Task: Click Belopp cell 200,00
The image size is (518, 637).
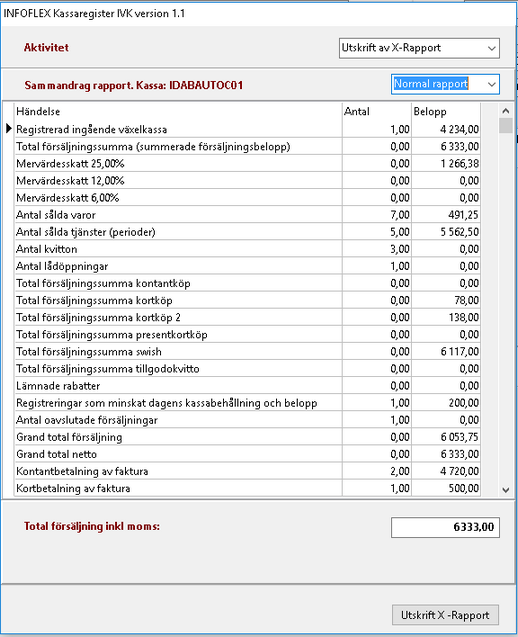Action: click(x=446, y=403)
